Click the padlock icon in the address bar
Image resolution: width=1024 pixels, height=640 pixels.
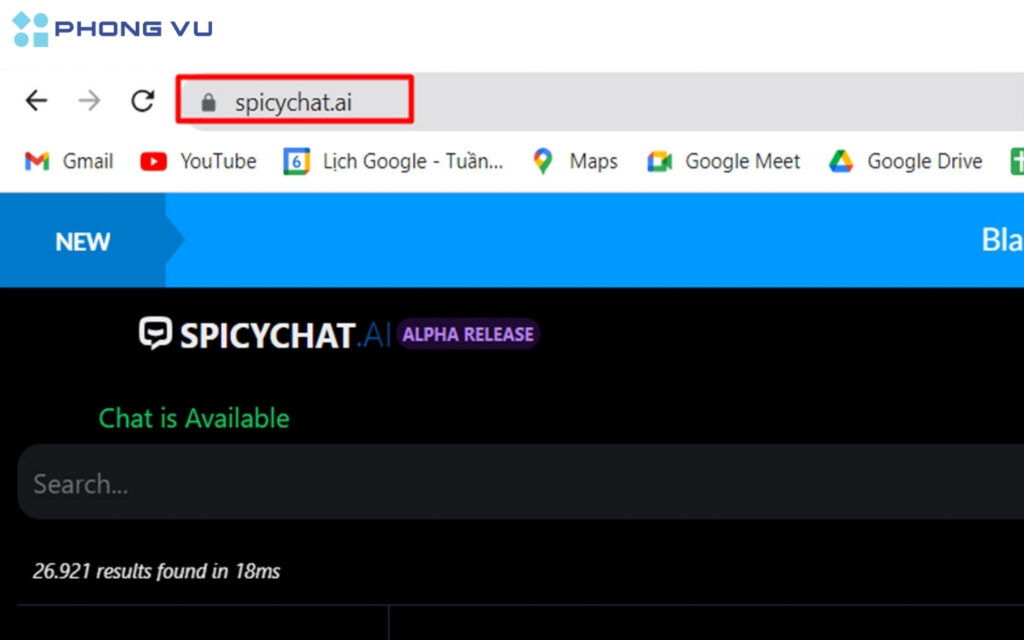[208, 100]
